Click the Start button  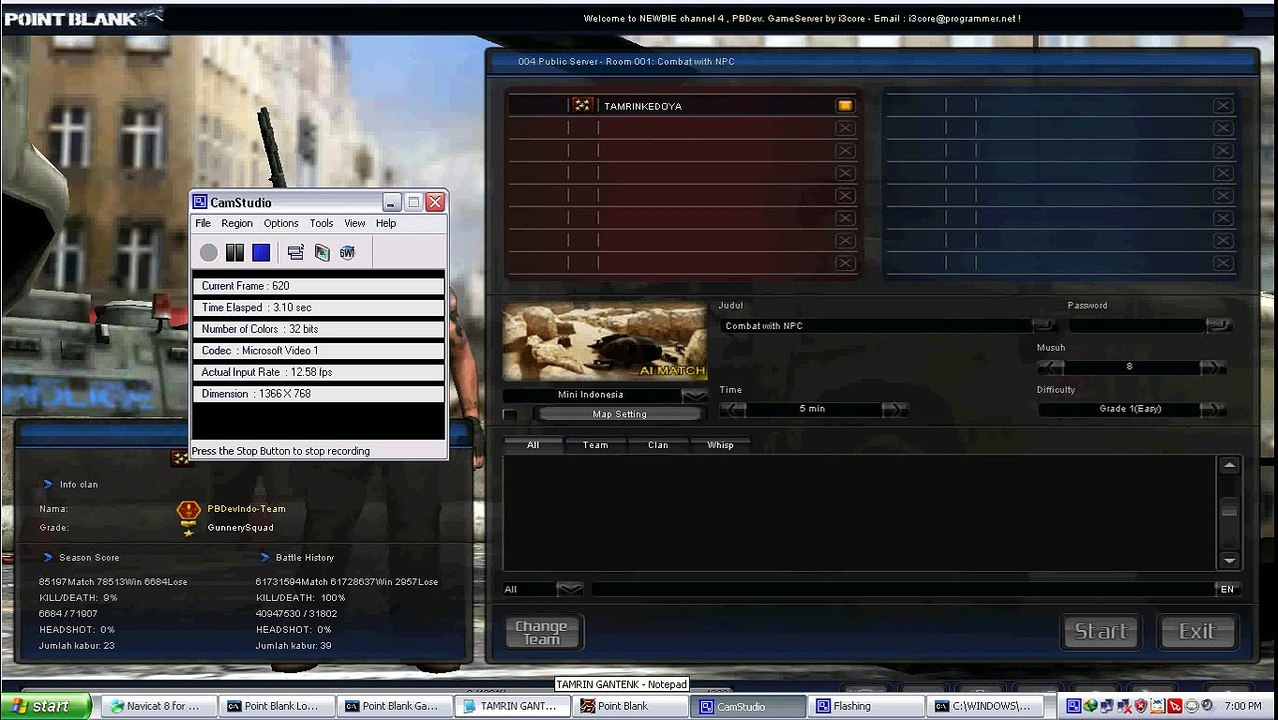point(1100,632)
